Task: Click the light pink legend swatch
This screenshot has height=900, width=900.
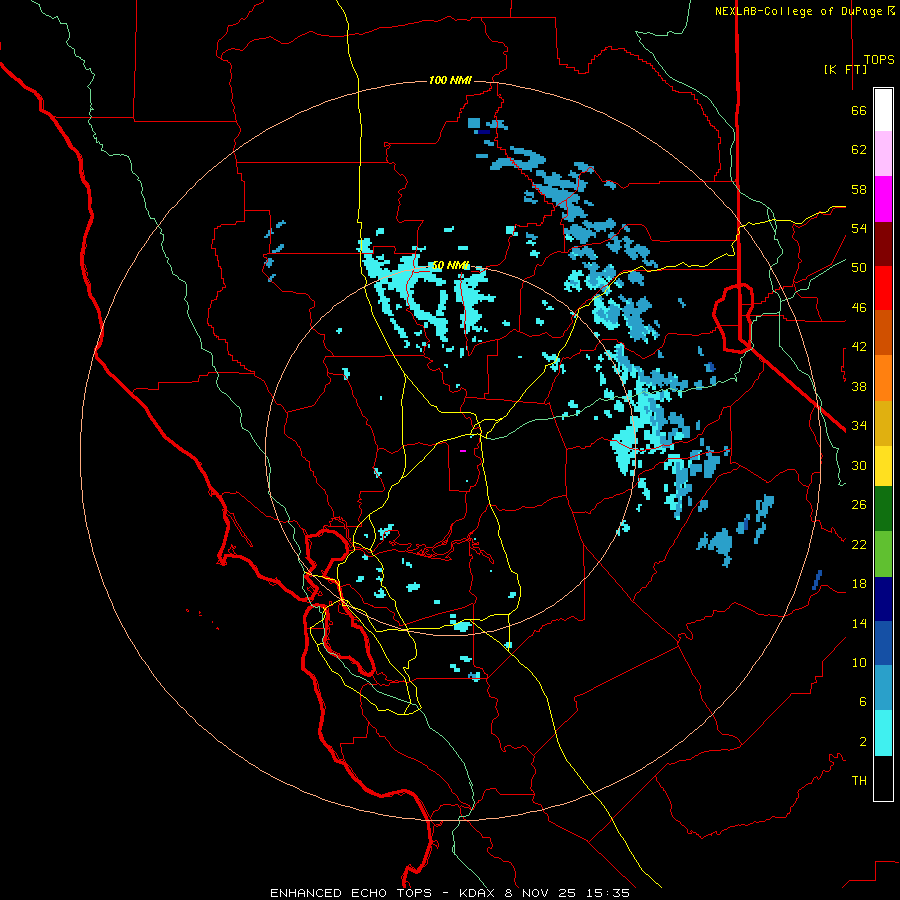Action: (883, 154)
